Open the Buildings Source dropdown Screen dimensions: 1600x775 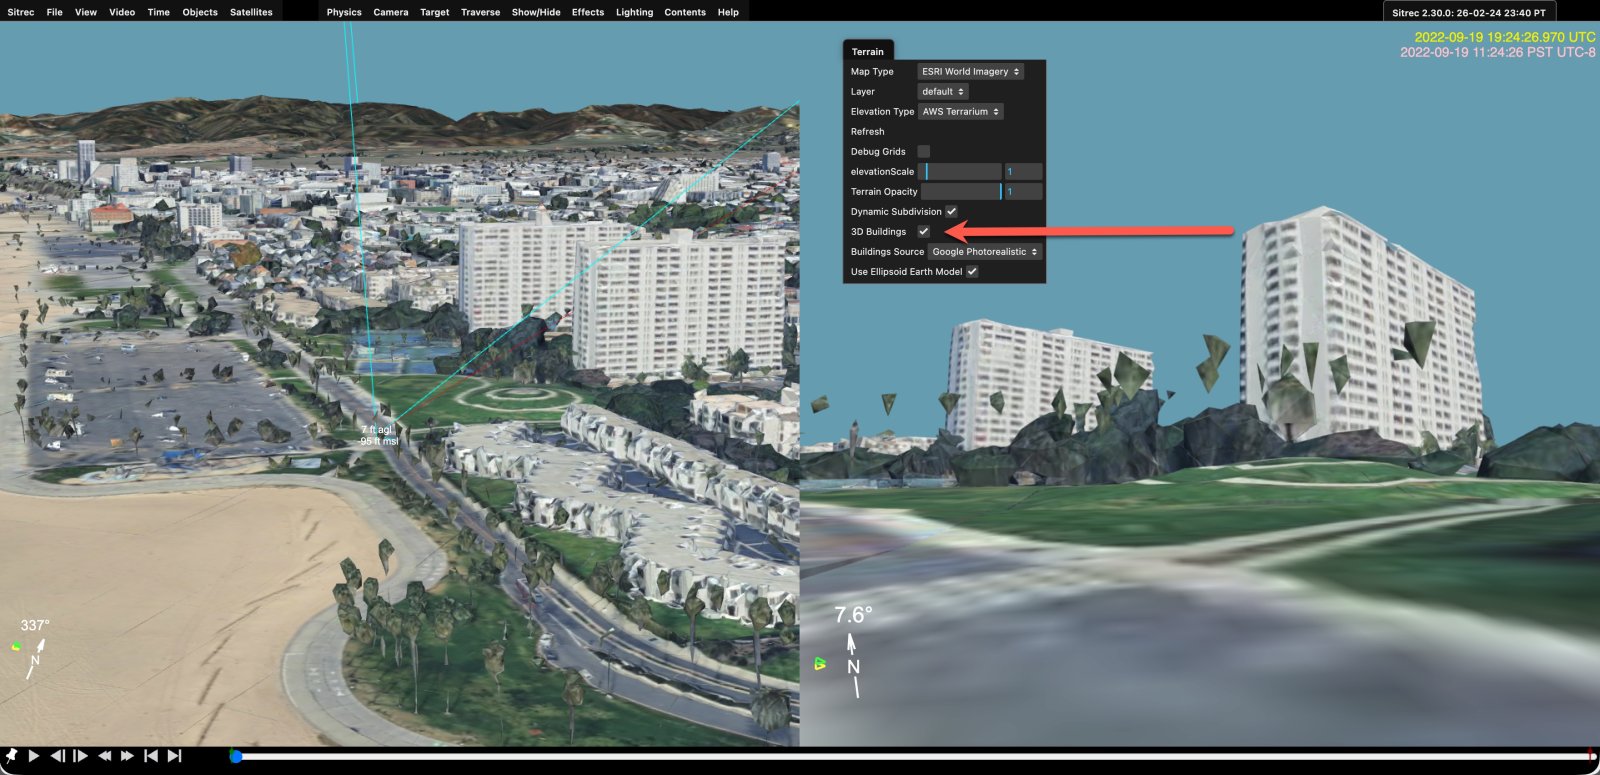[985, 252]
